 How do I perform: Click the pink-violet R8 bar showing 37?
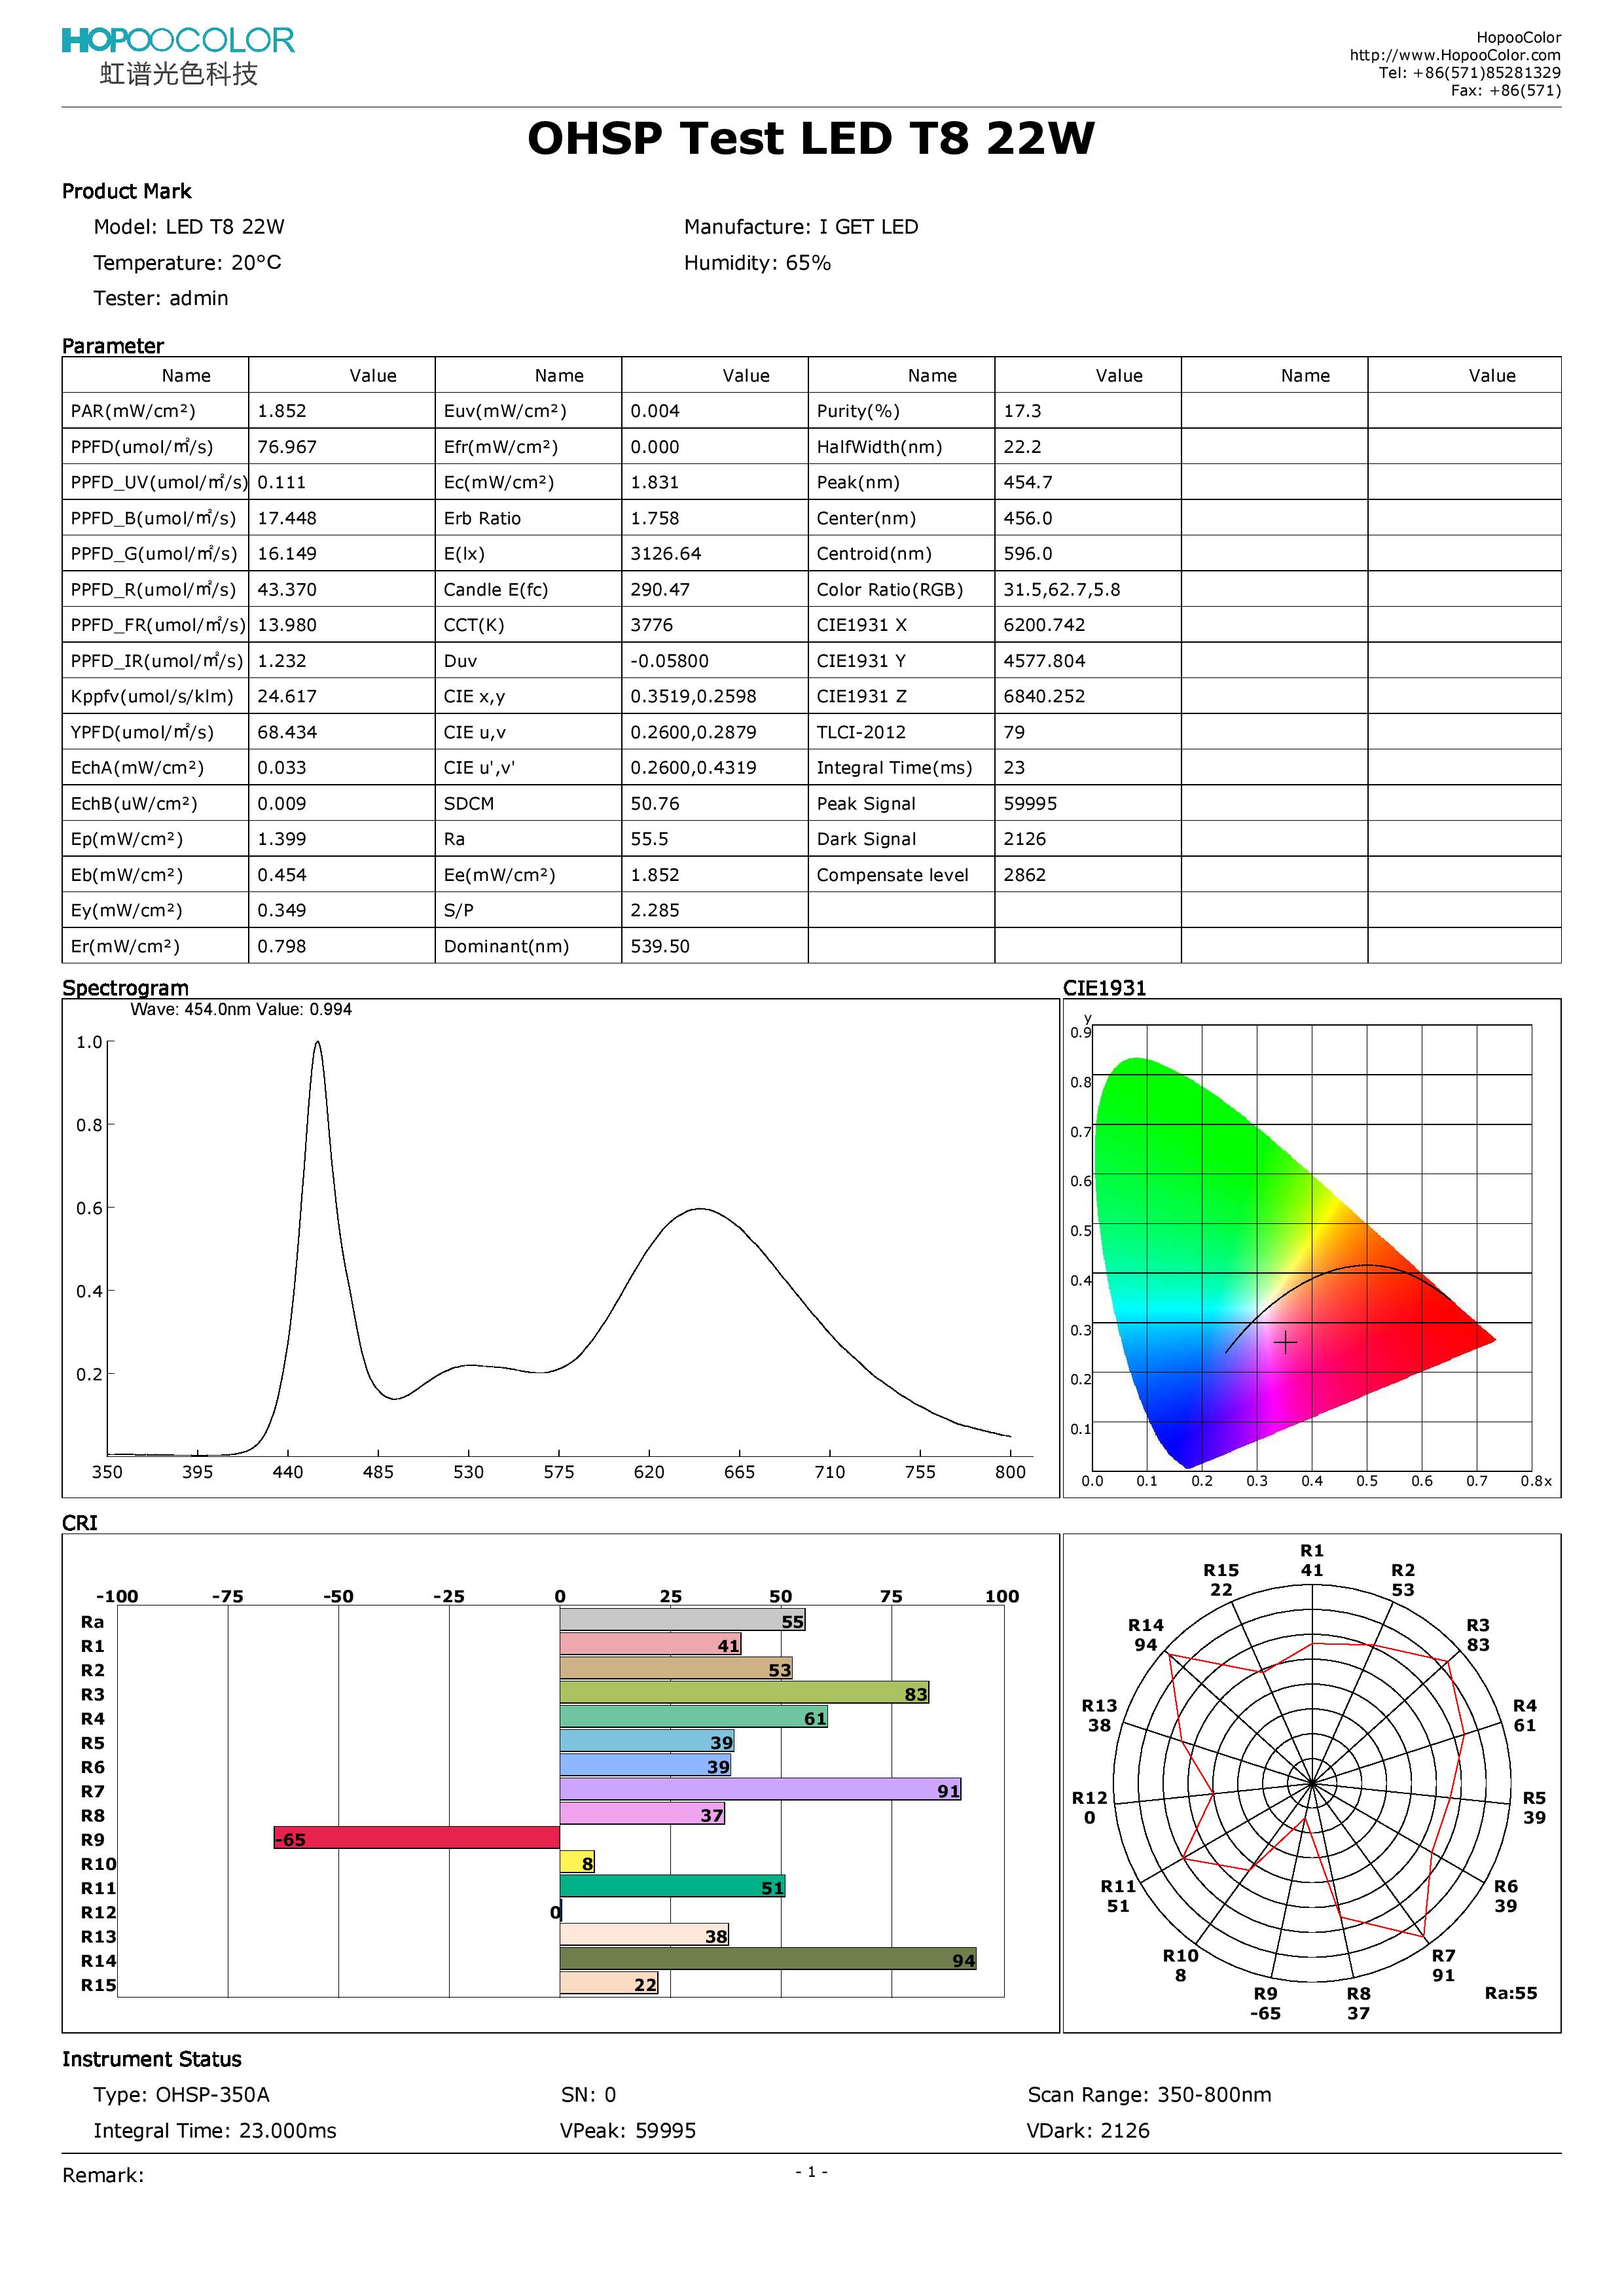pyautogui.click(x=642, y=1814)
